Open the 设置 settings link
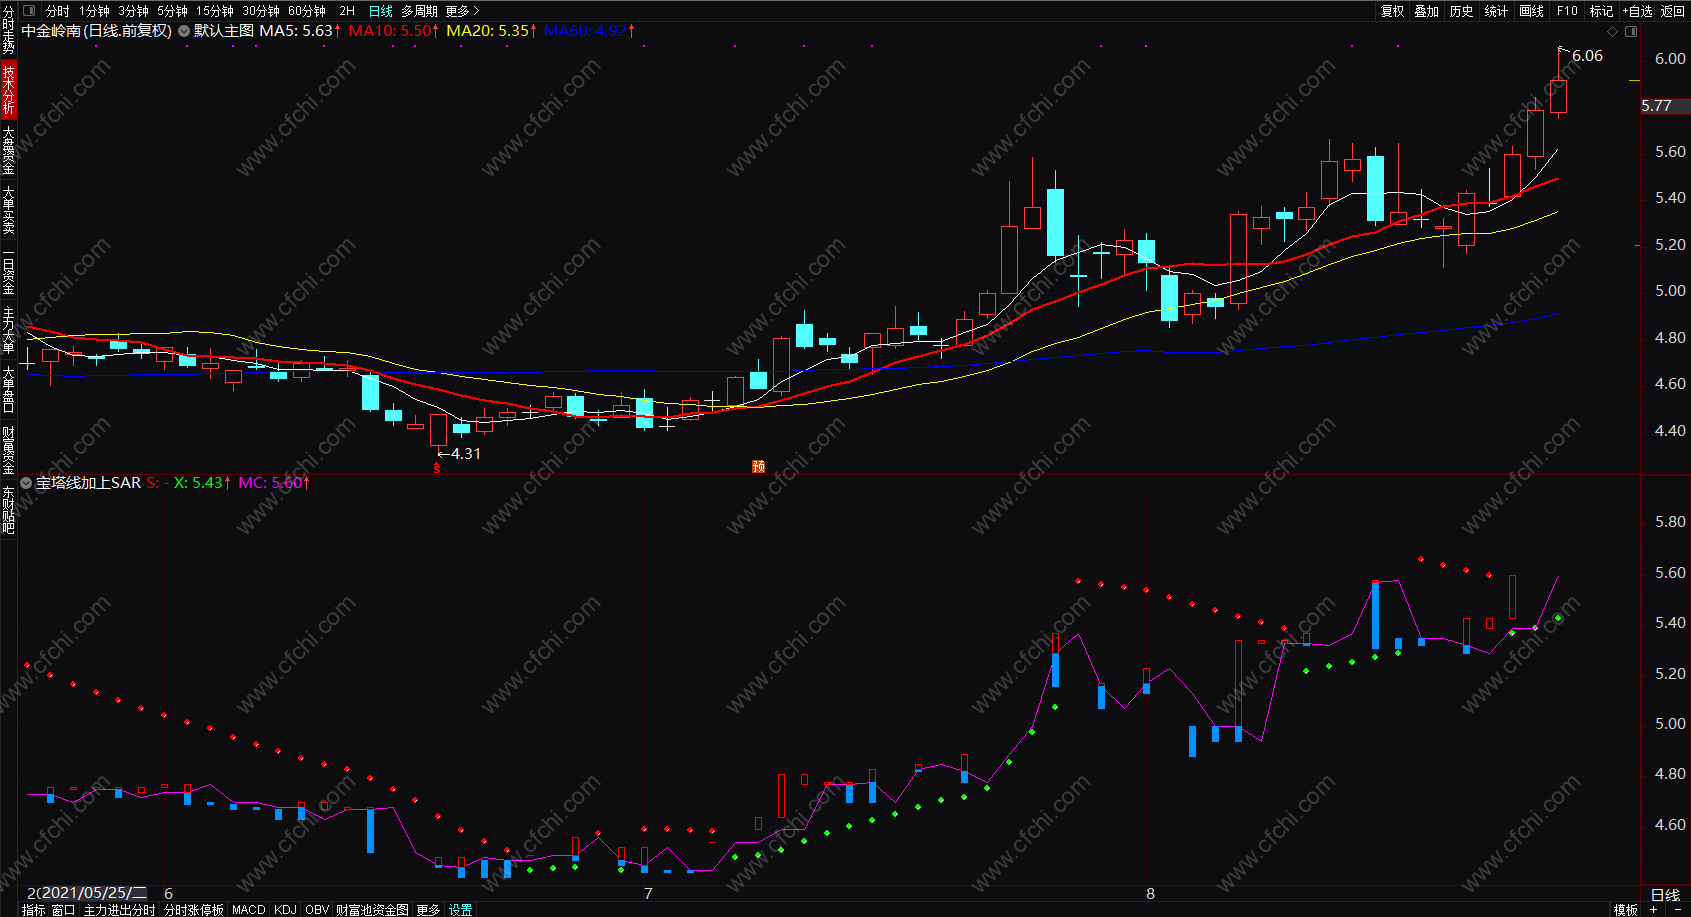This screenshot has height=917, width=1691. [x=460, y=910]
